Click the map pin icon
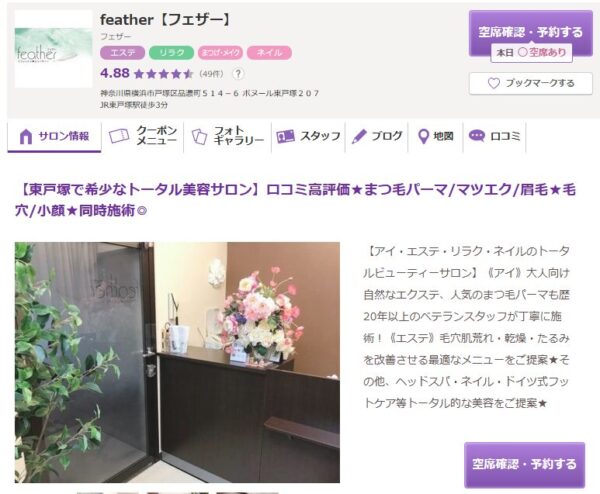 tap(423, 137)
